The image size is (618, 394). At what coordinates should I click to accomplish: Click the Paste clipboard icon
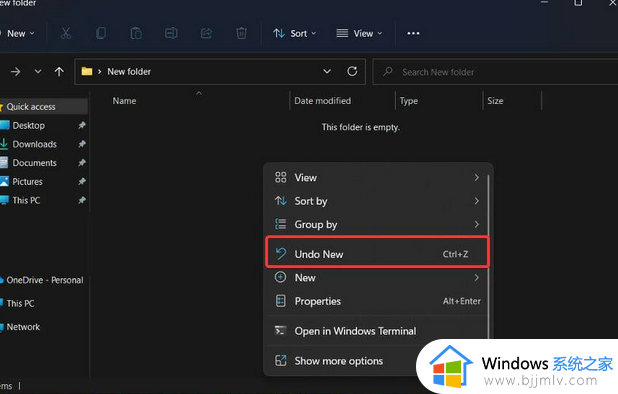click(x=136, y=33)
